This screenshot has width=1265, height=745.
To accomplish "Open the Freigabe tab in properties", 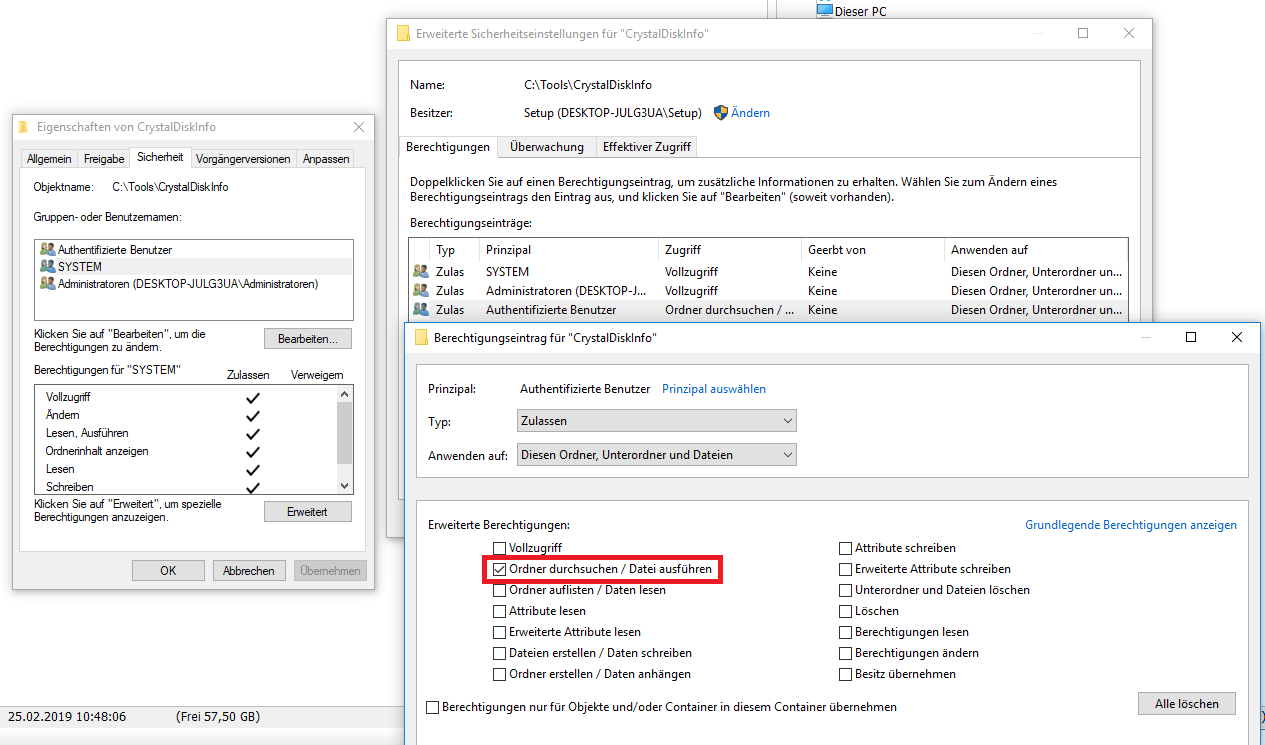I will (x=104, y=159).
